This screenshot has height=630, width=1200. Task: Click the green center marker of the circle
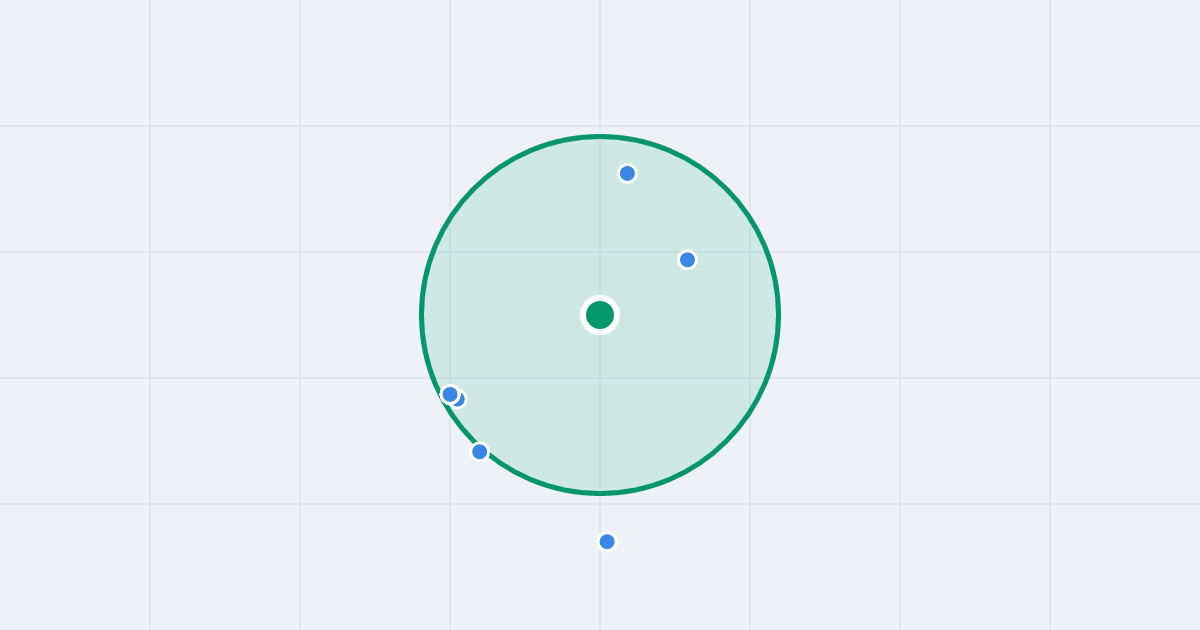point(600,315)
